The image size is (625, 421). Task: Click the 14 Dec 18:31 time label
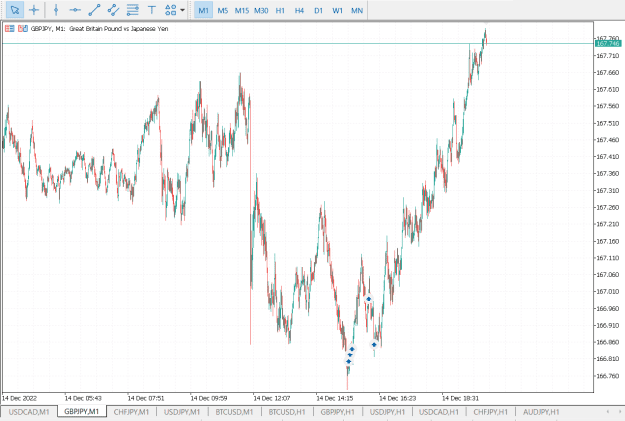(460, 398)
